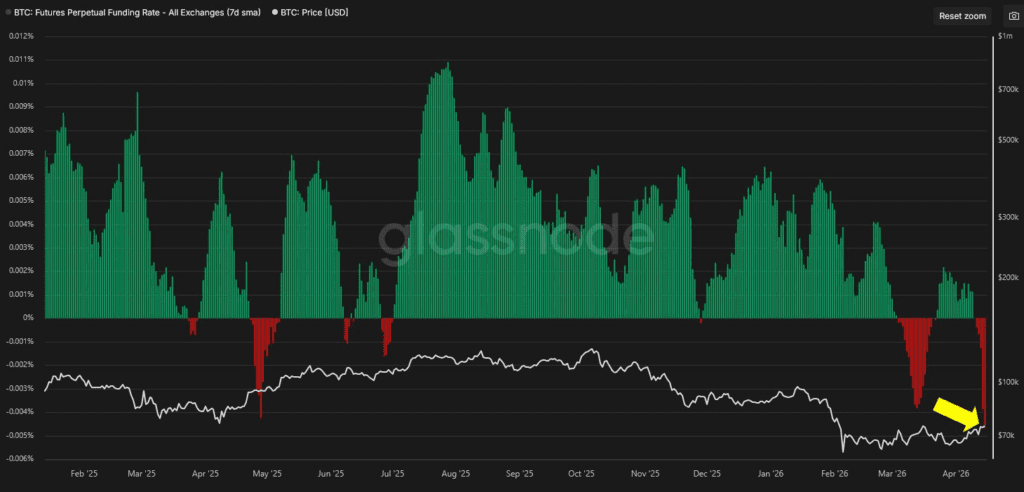Click the -0.006% left axis label
Viewport: 1024px width, 492px height.
(x=20, y=459)
